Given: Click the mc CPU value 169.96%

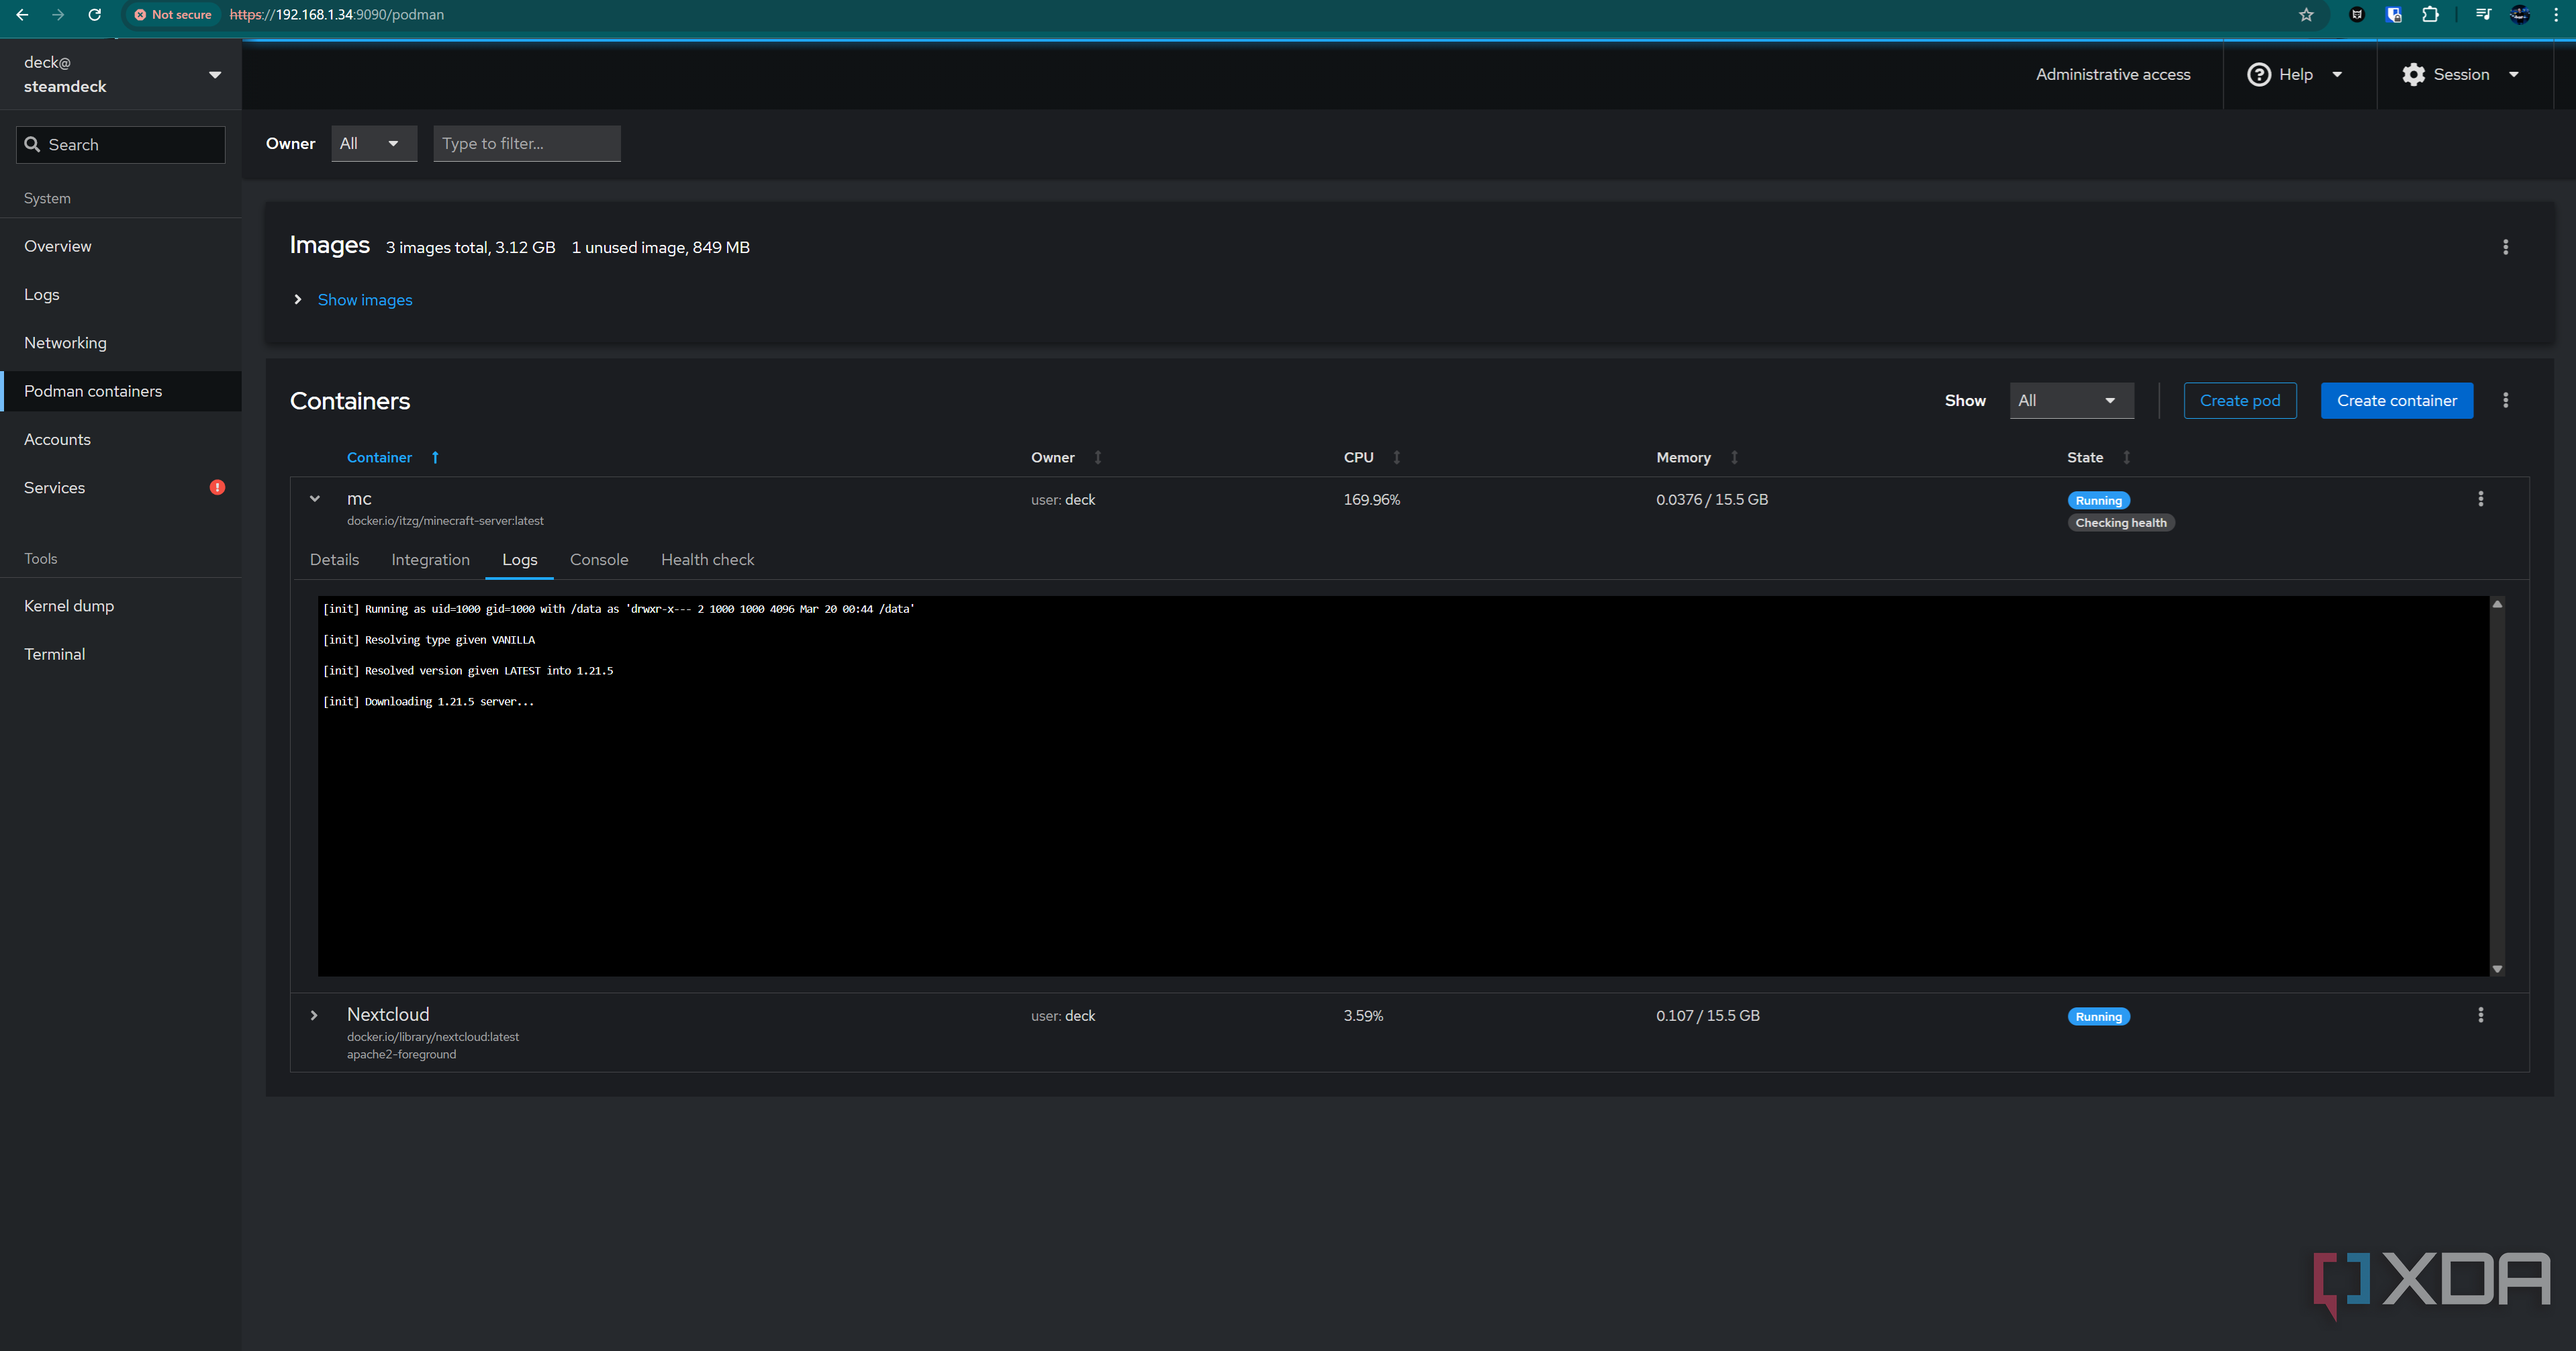Looking at the screenshot, I should tap(1372, 499).
